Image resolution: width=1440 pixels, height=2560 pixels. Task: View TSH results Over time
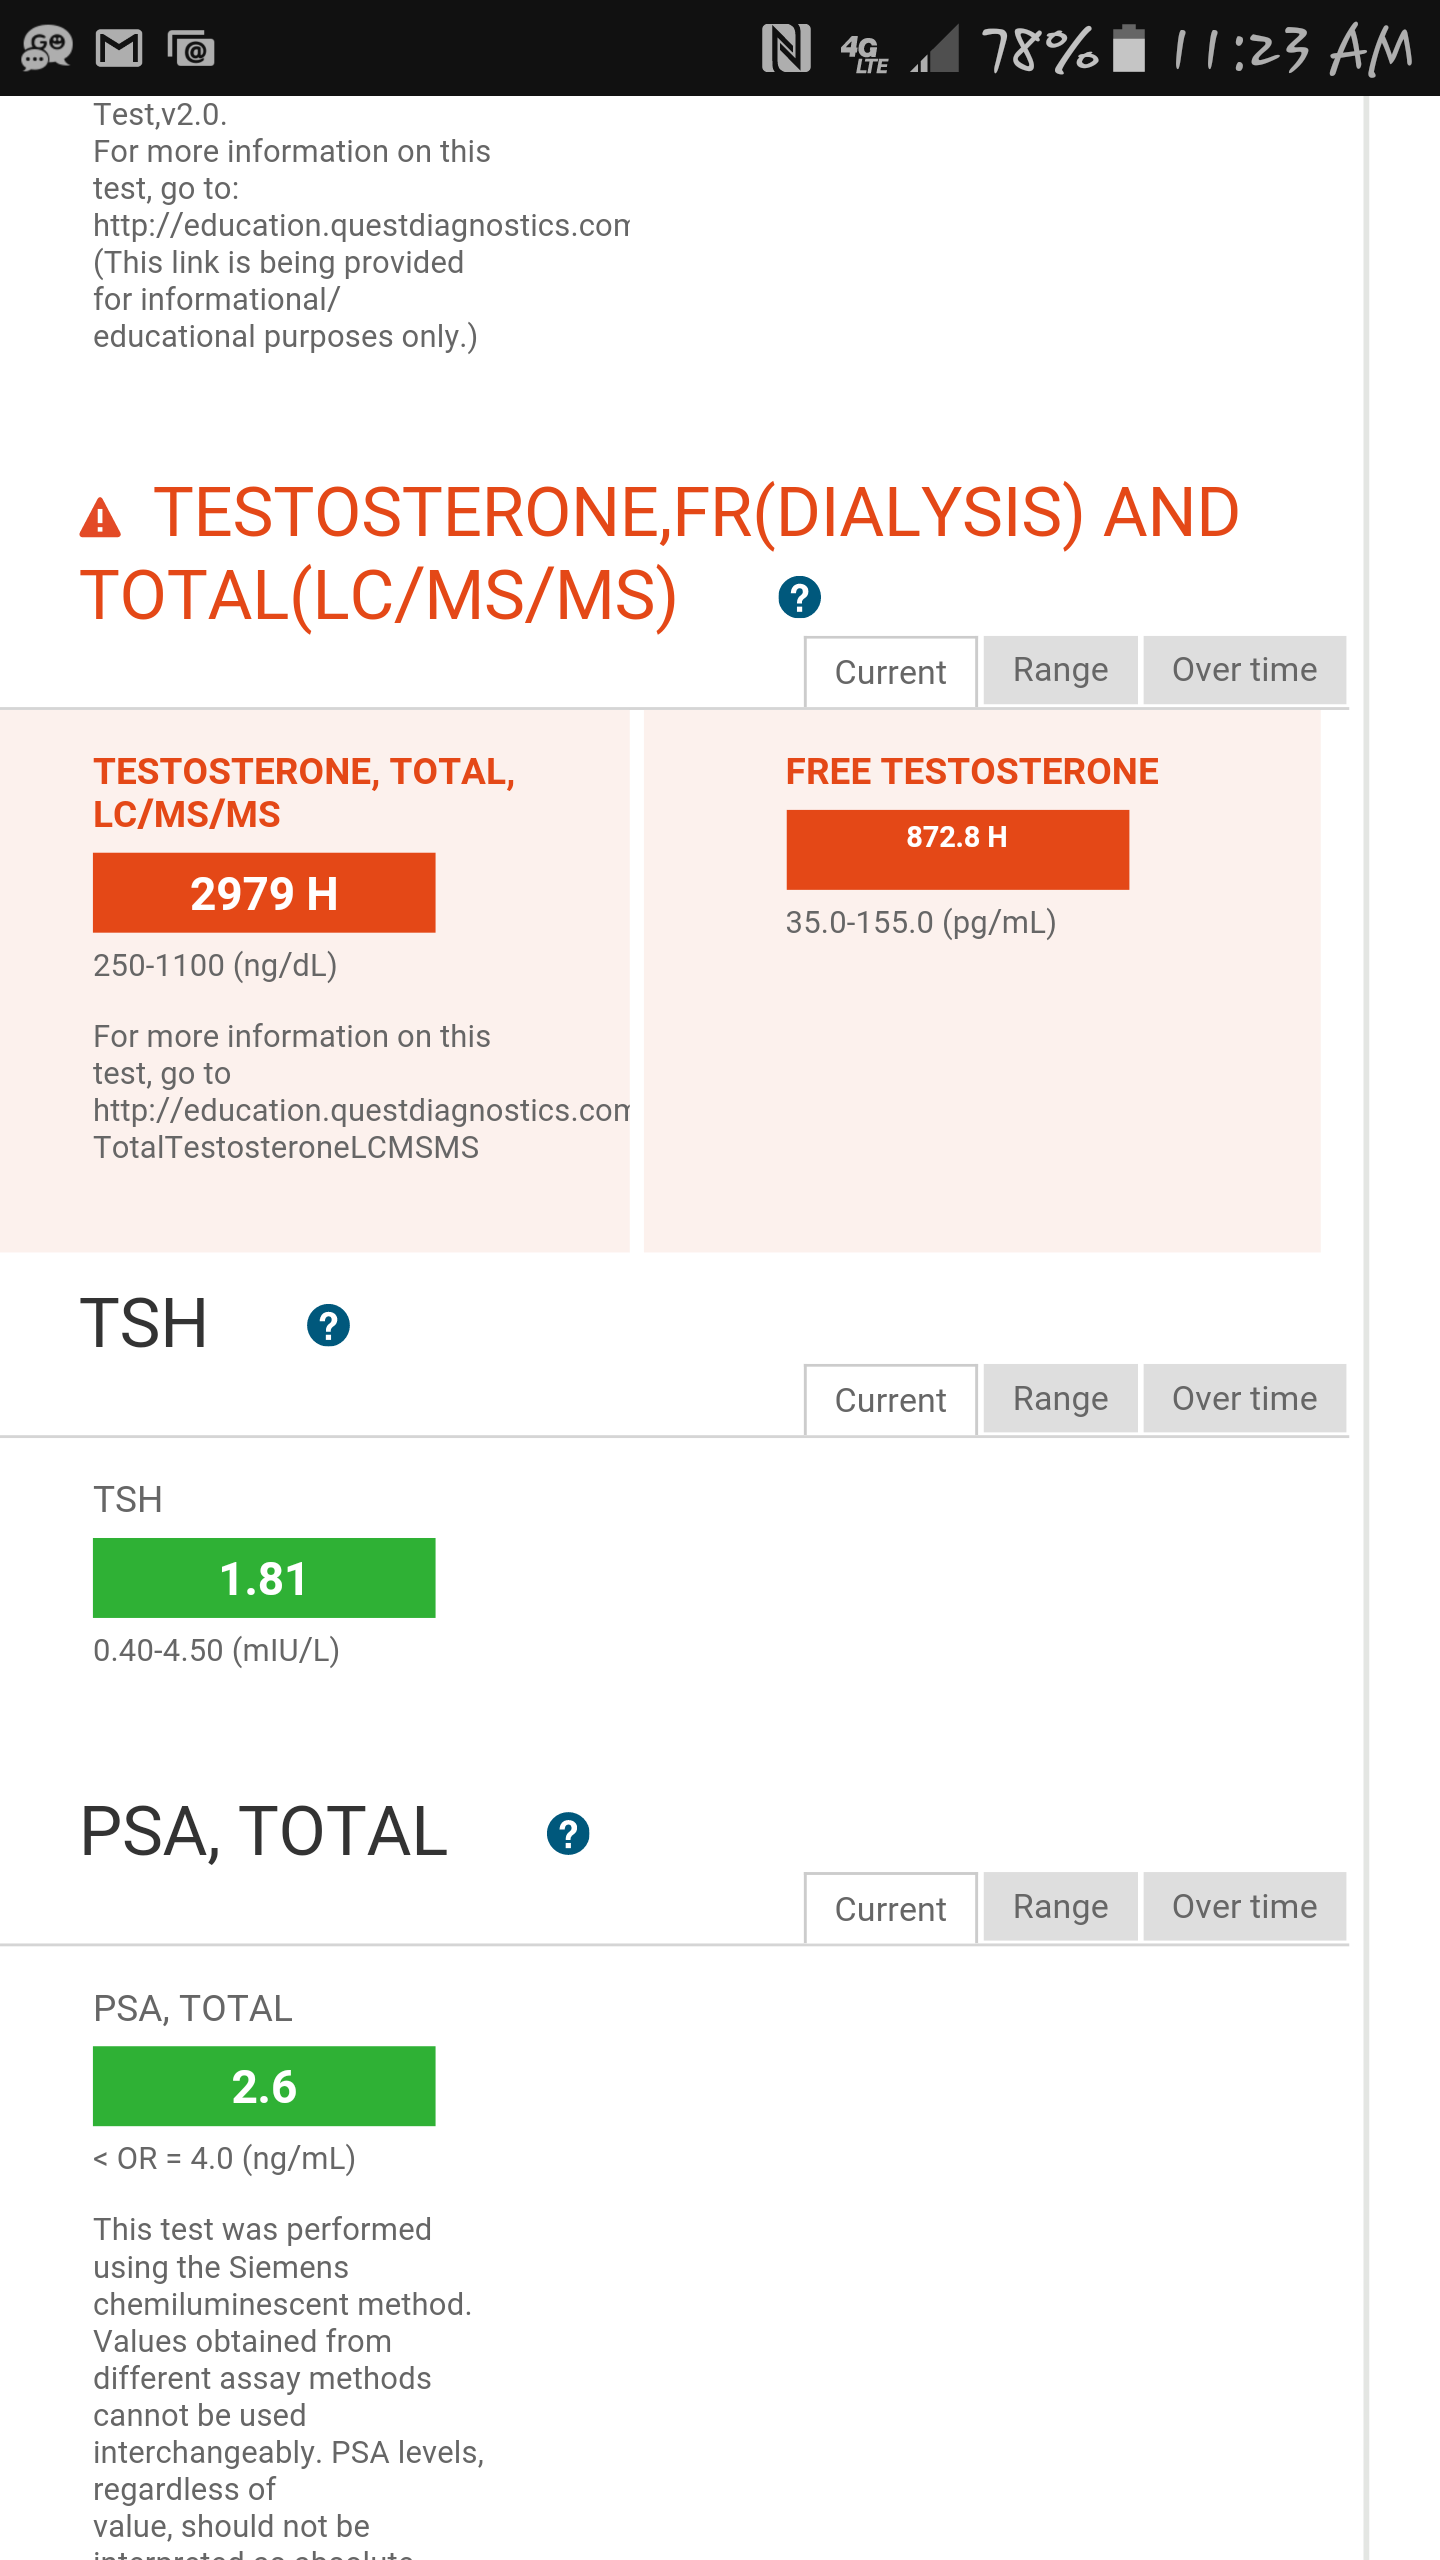coord(1244,1398)
